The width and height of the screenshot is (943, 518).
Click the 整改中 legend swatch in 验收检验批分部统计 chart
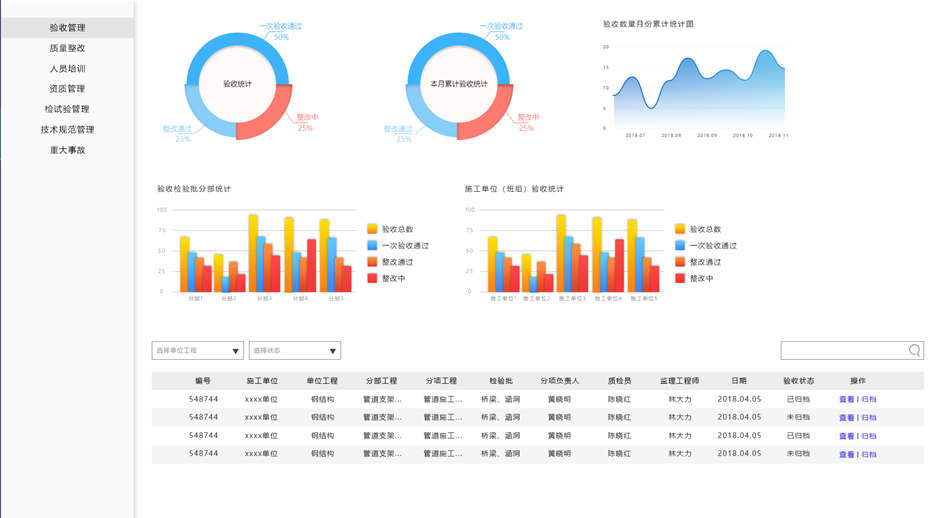click(372, 278)
